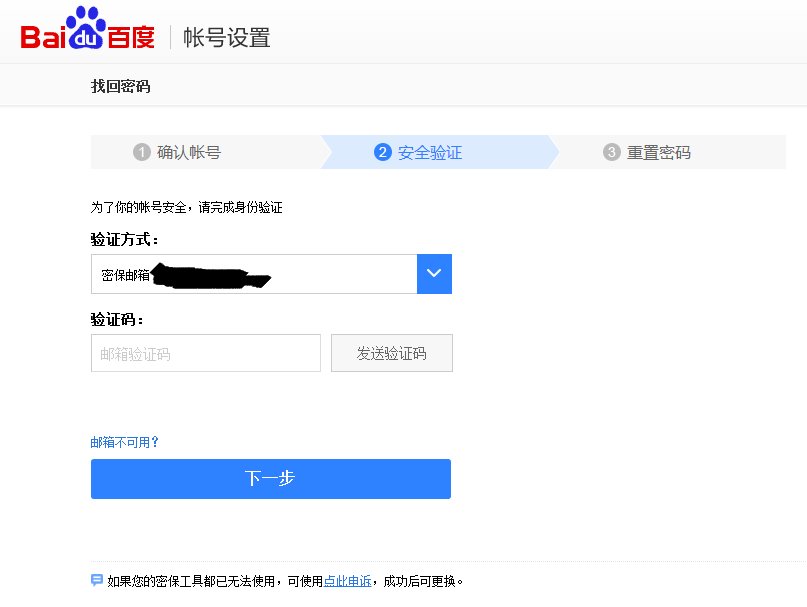Click the 下一步 button
This screenshot has width=807, height=607.
tap(270, 478)
